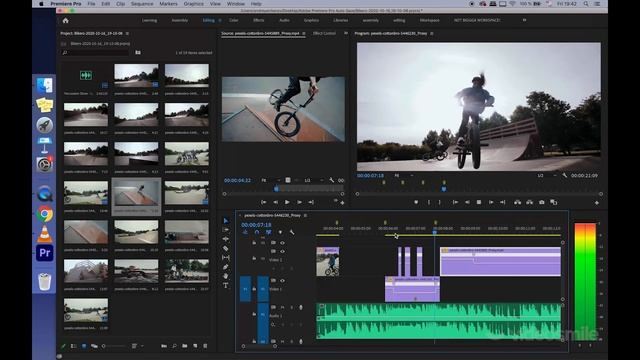640x360 pixels.
Task: Select the Razor tool
Action: [226, 248]
